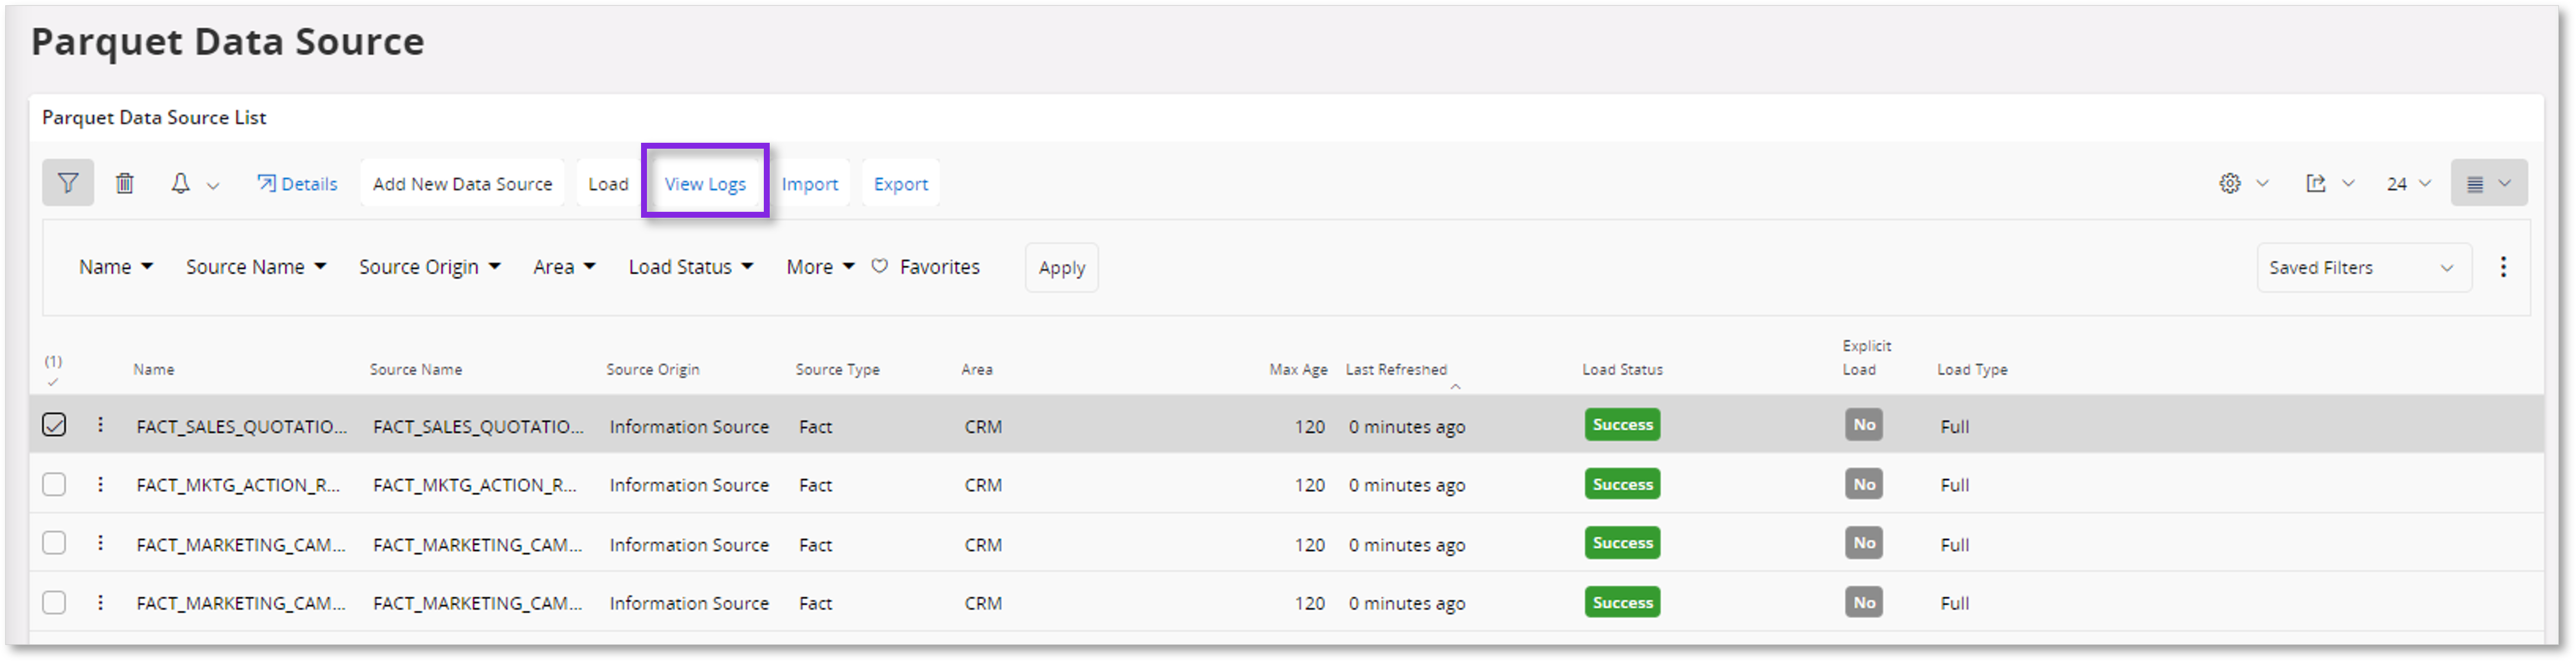
Task: Click the filter funnel icon
Action: (67, 183)
